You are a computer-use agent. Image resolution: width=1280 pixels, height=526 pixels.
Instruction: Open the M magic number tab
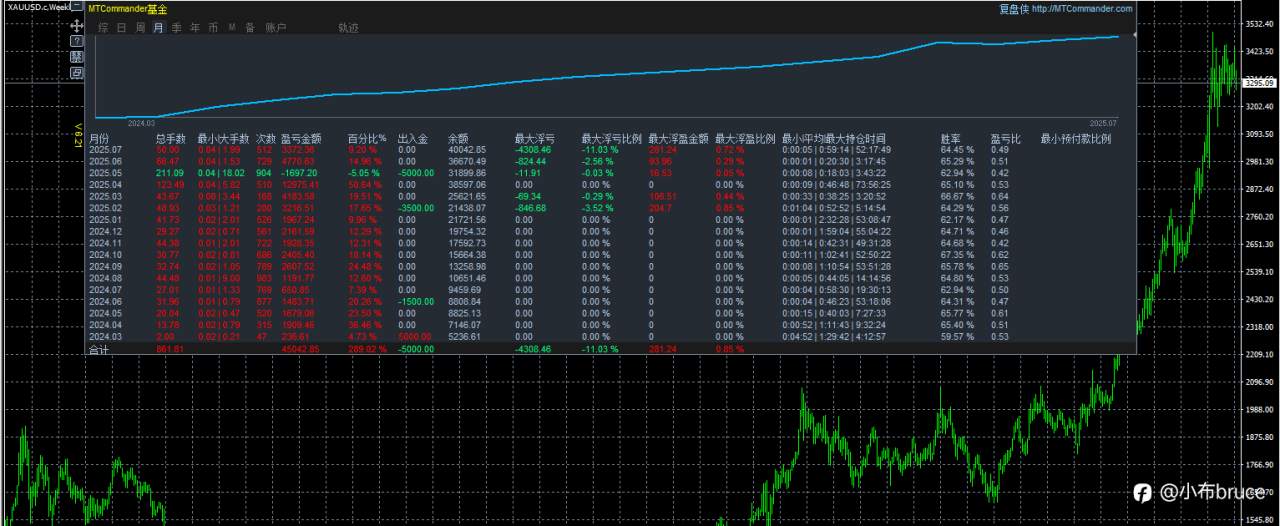232,28
